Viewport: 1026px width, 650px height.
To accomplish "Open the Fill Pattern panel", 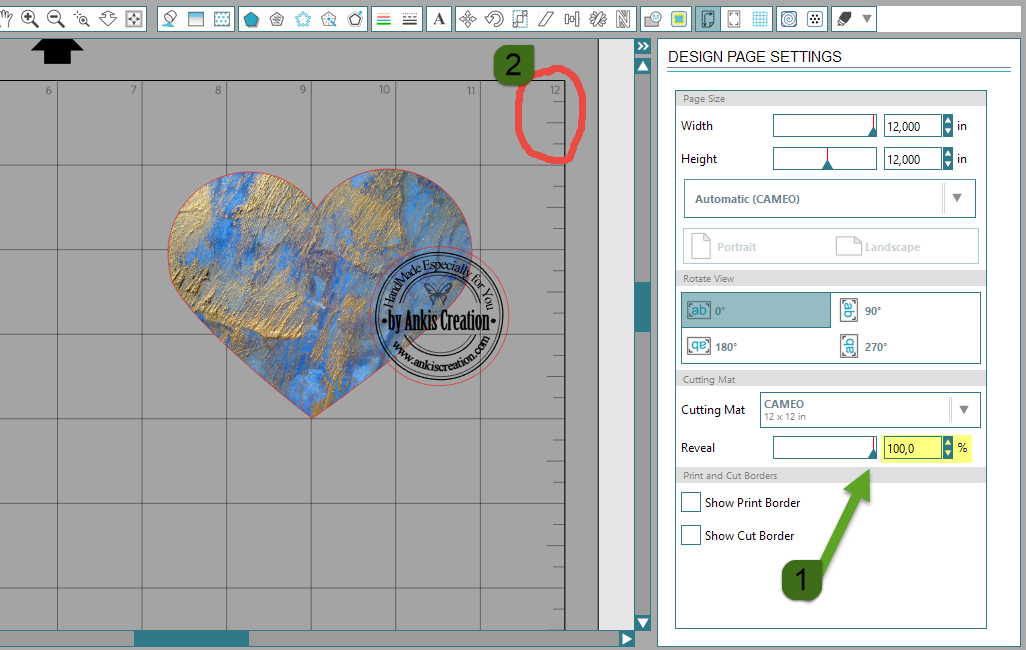I will 222,19.
